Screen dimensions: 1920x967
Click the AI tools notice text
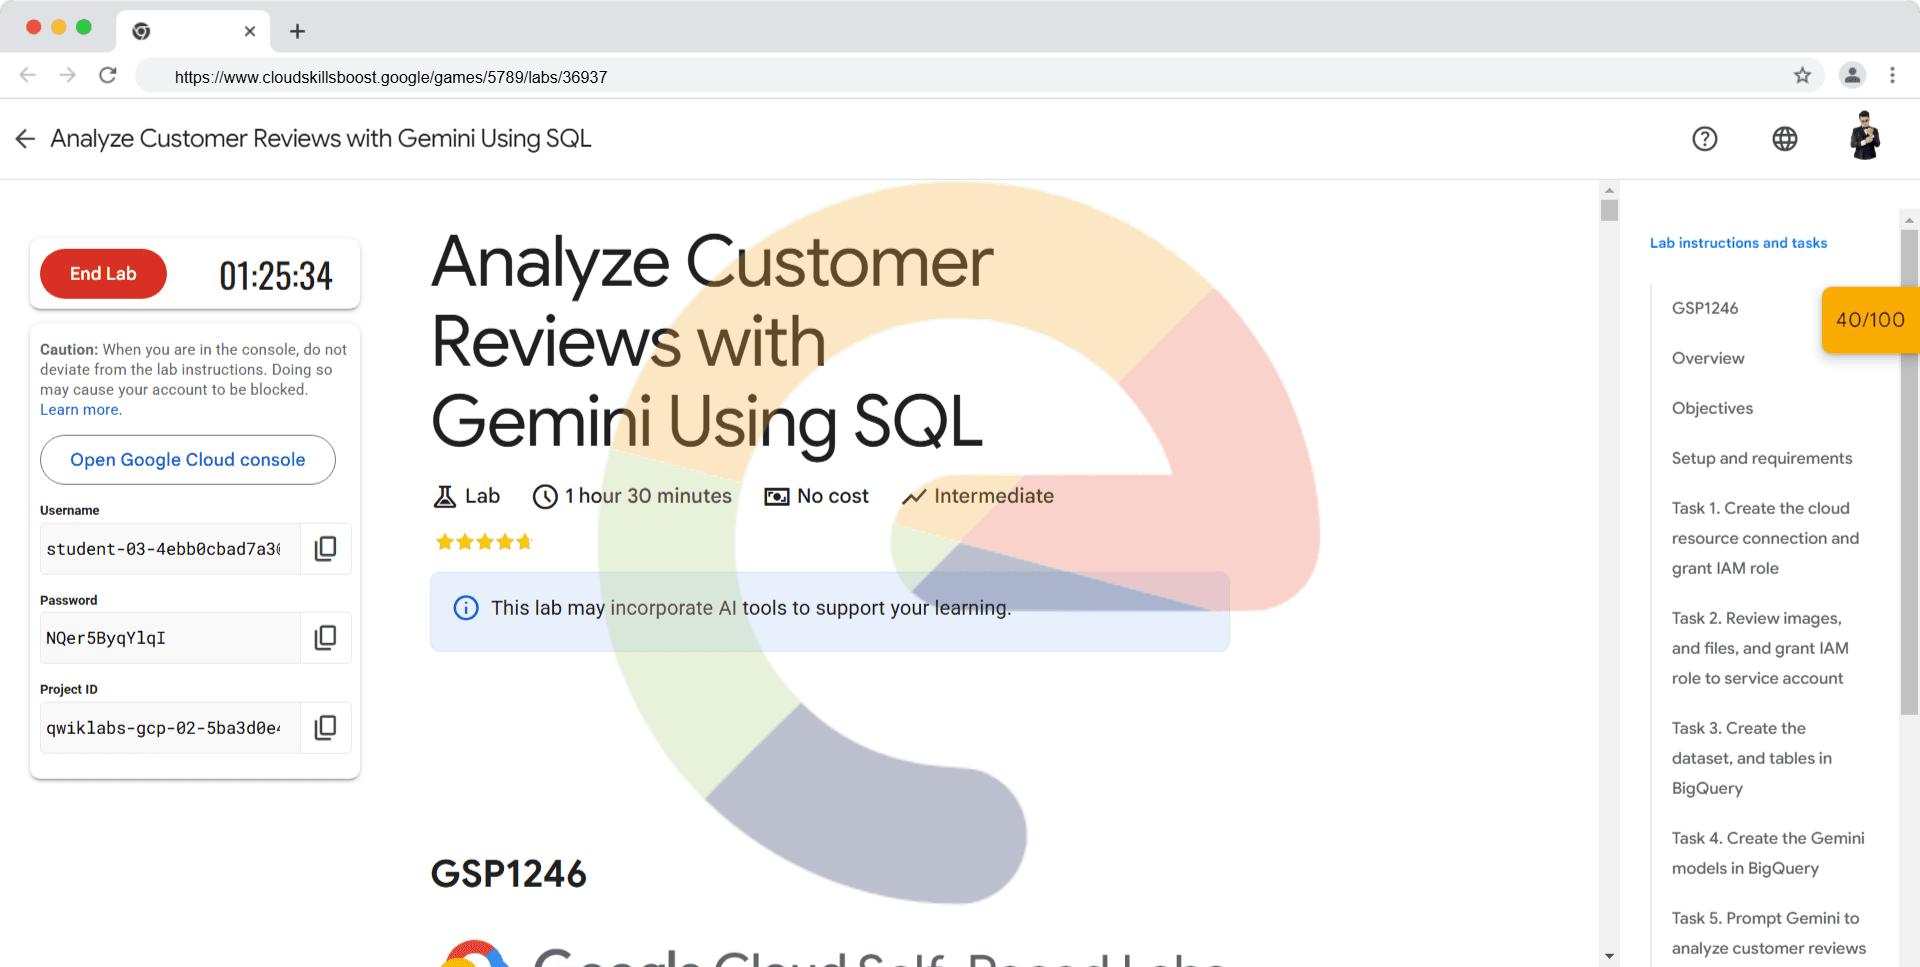(751, 608)
